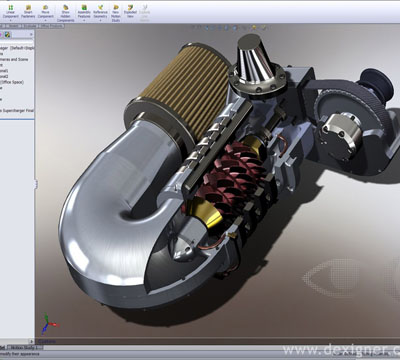Open Reference Geometry dropdown arrow
The width and height of the screenshot is (400, 360).
pyautogui.click(x=100, y=20)
